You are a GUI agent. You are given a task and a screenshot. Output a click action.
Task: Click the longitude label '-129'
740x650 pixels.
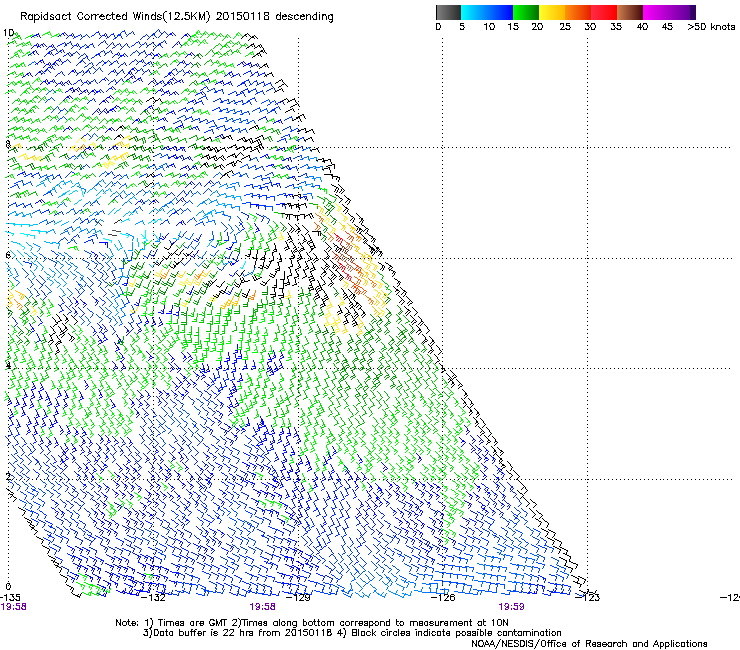(x=299, y=598)
